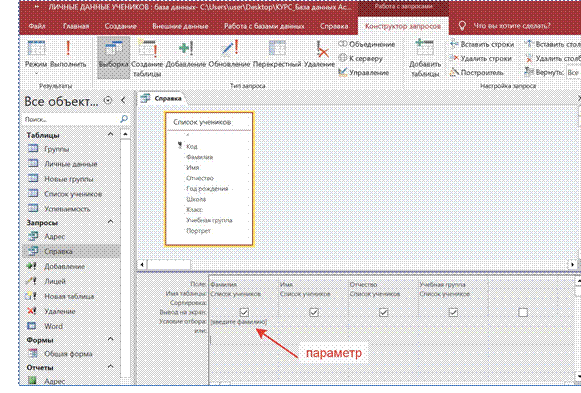Viewport: 581px width, 393px height.
Task: Select Конструктор запросов ribbon tab
Action: [x=403, y=26]
